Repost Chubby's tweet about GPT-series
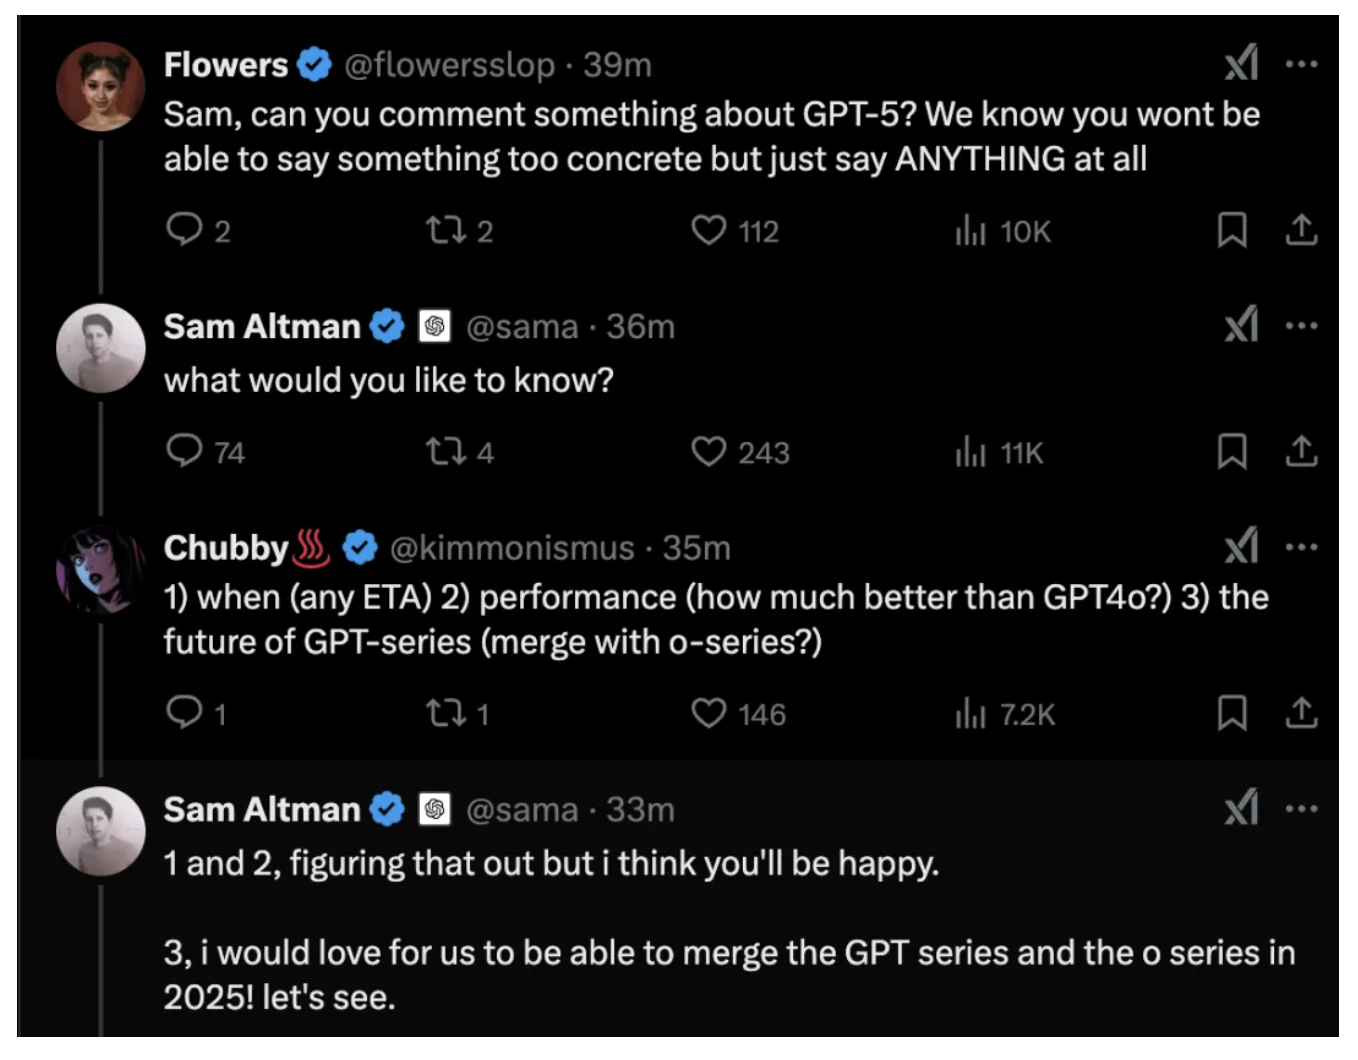The image size is (1358, 1060). tap(446, 713)
